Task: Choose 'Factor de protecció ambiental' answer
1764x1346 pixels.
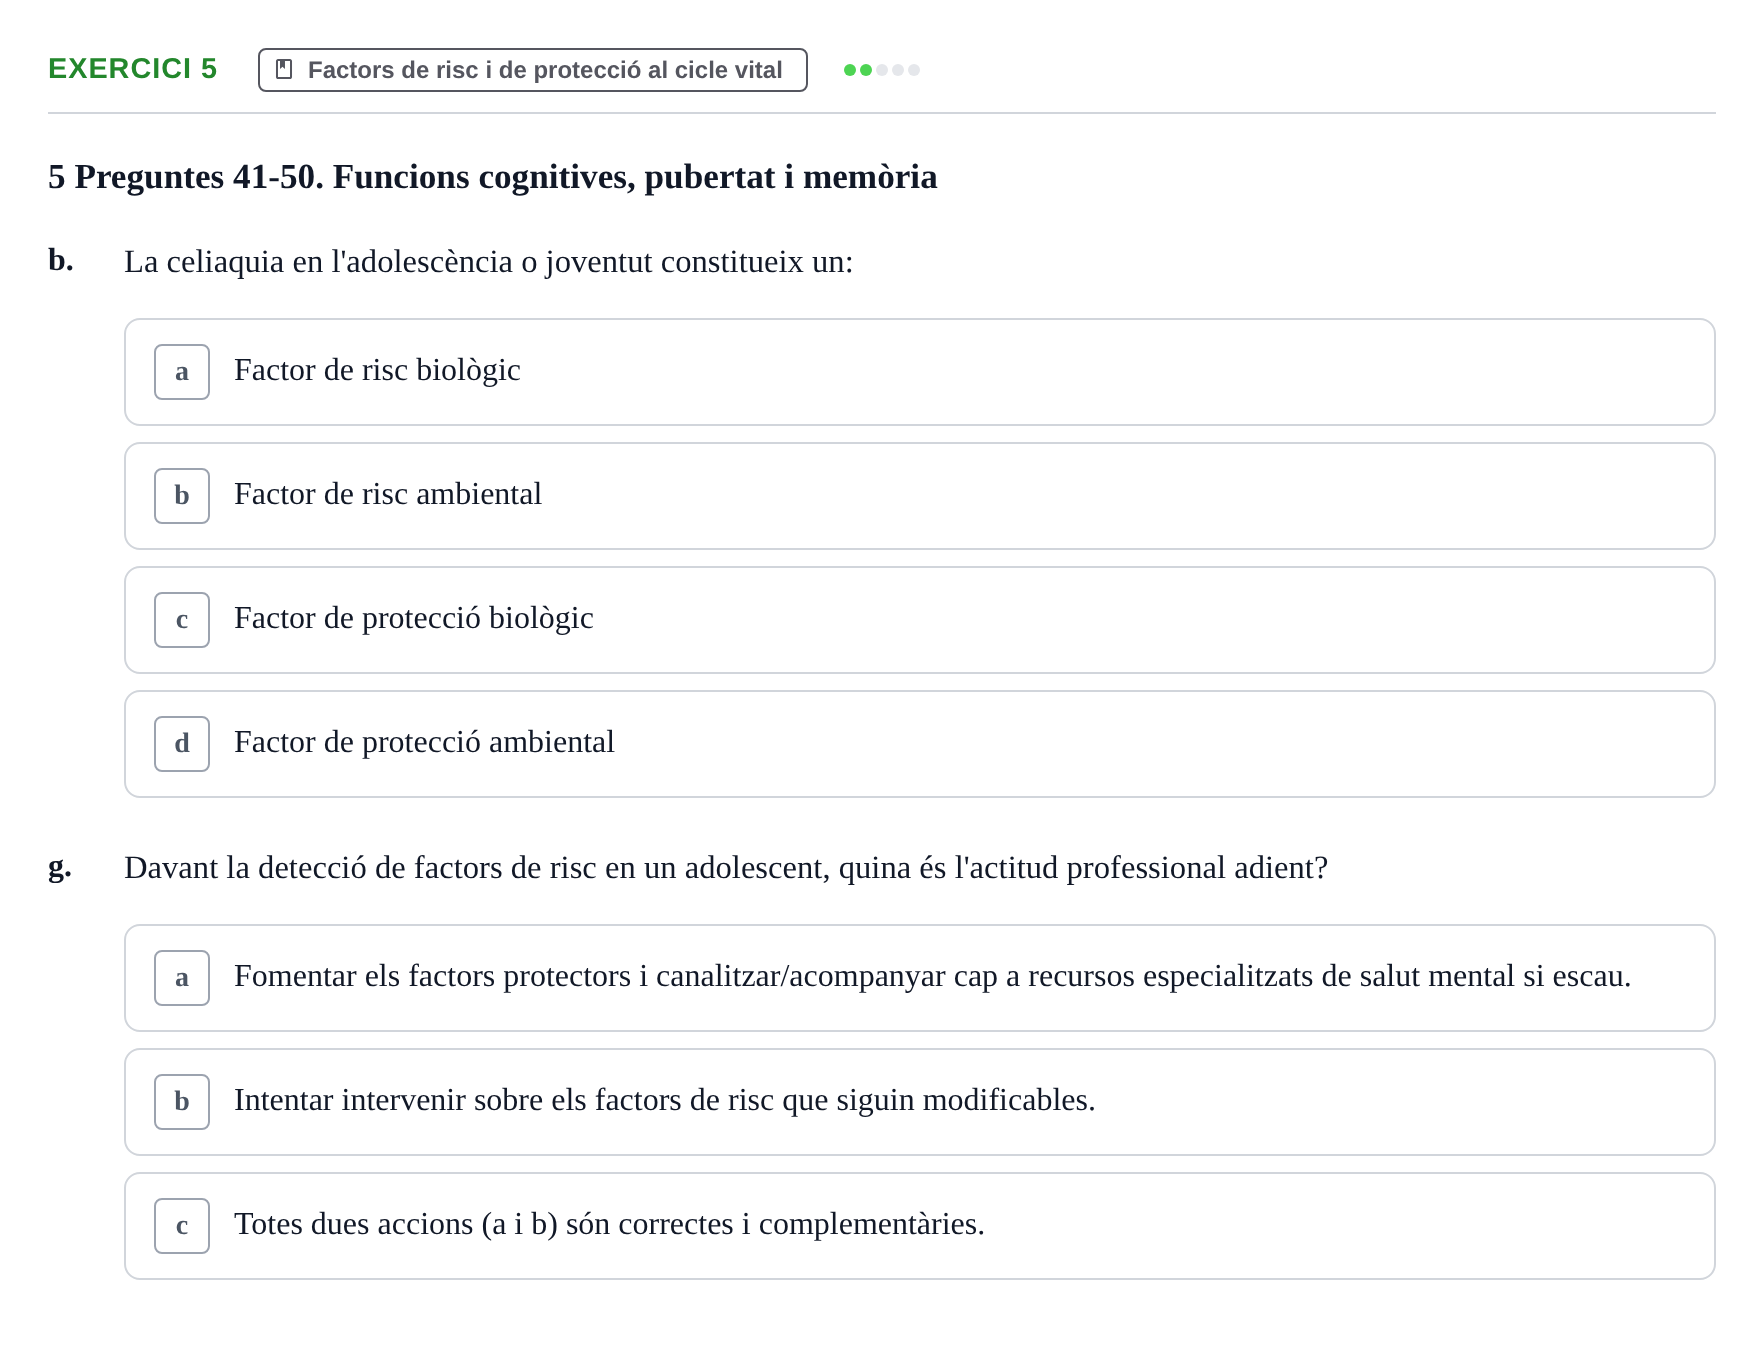Action: pos(919,744)
